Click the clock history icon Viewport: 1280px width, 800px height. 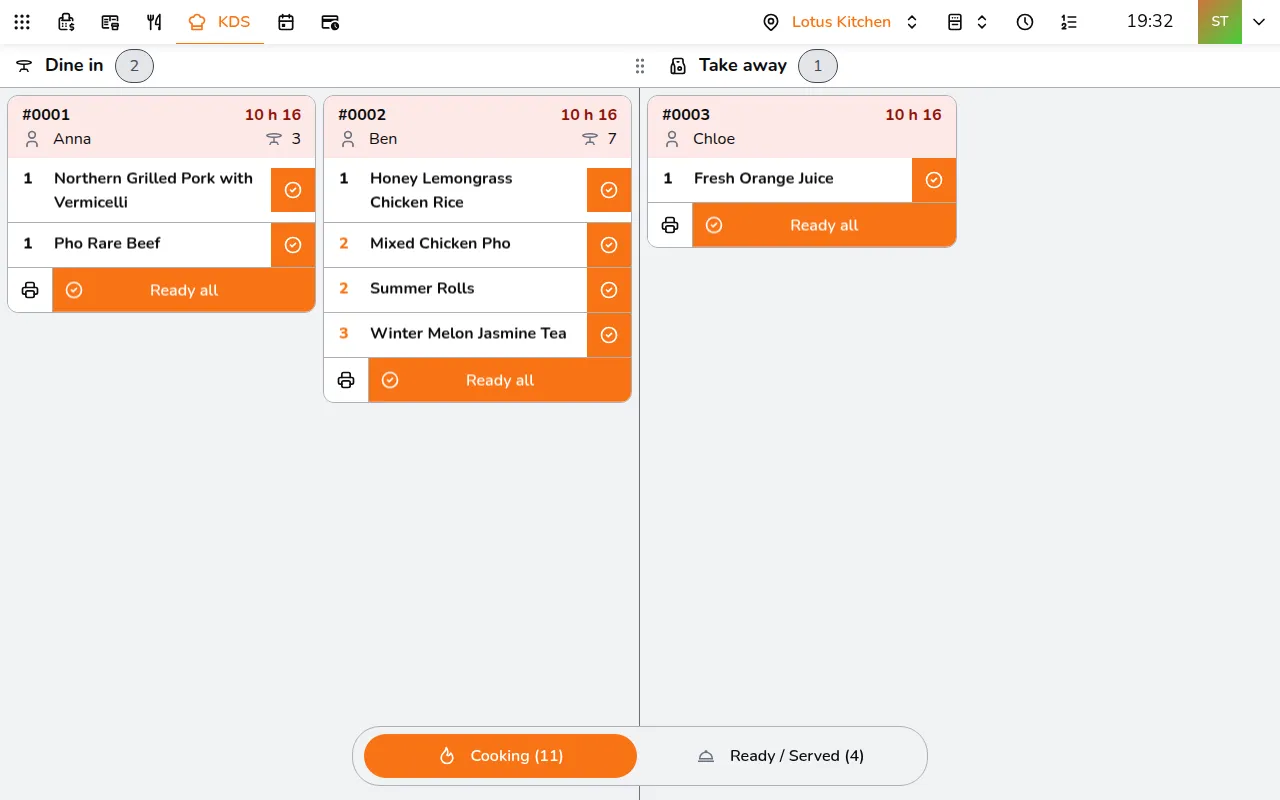[x=1025, y=22]
